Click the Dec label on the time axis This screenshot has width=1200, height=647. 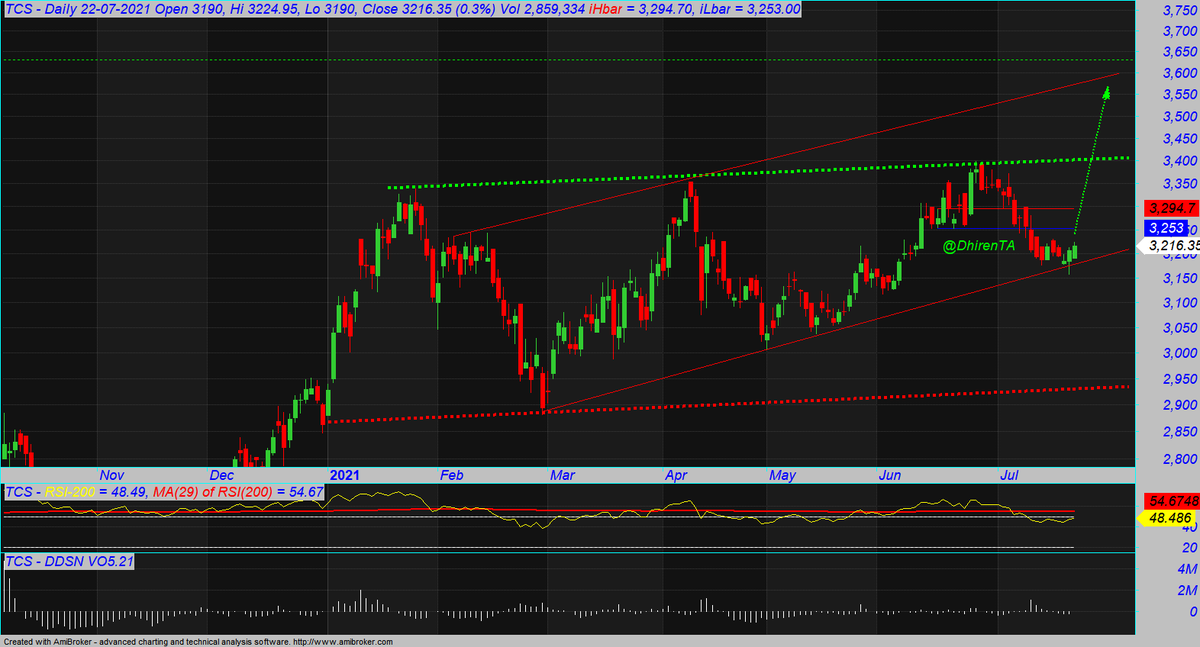point(222,475)
